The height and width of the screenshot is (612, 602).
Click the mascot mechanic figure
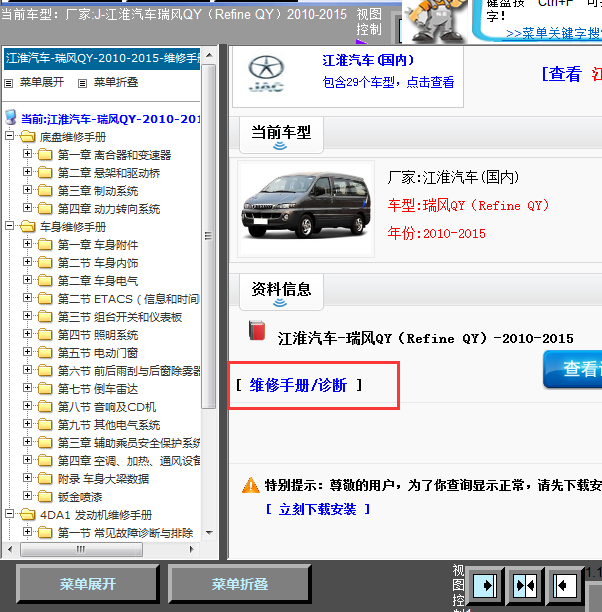(434, 20)
